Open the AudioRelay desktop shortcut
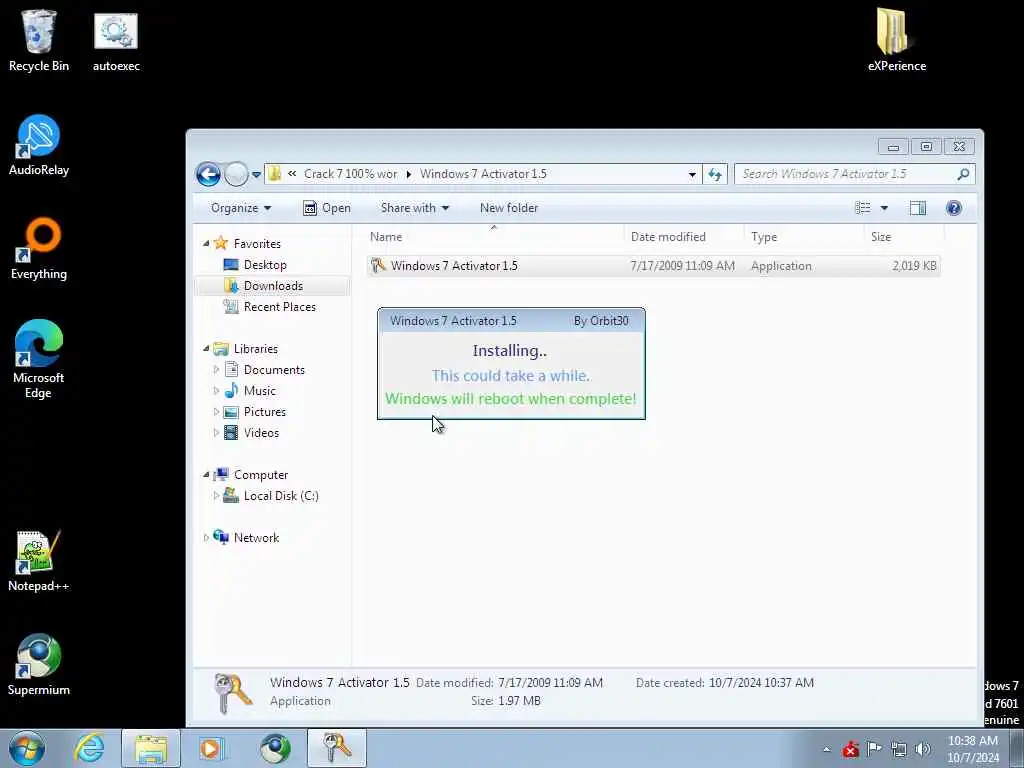This screenshot has height=768, width=1024. point(39,145)
